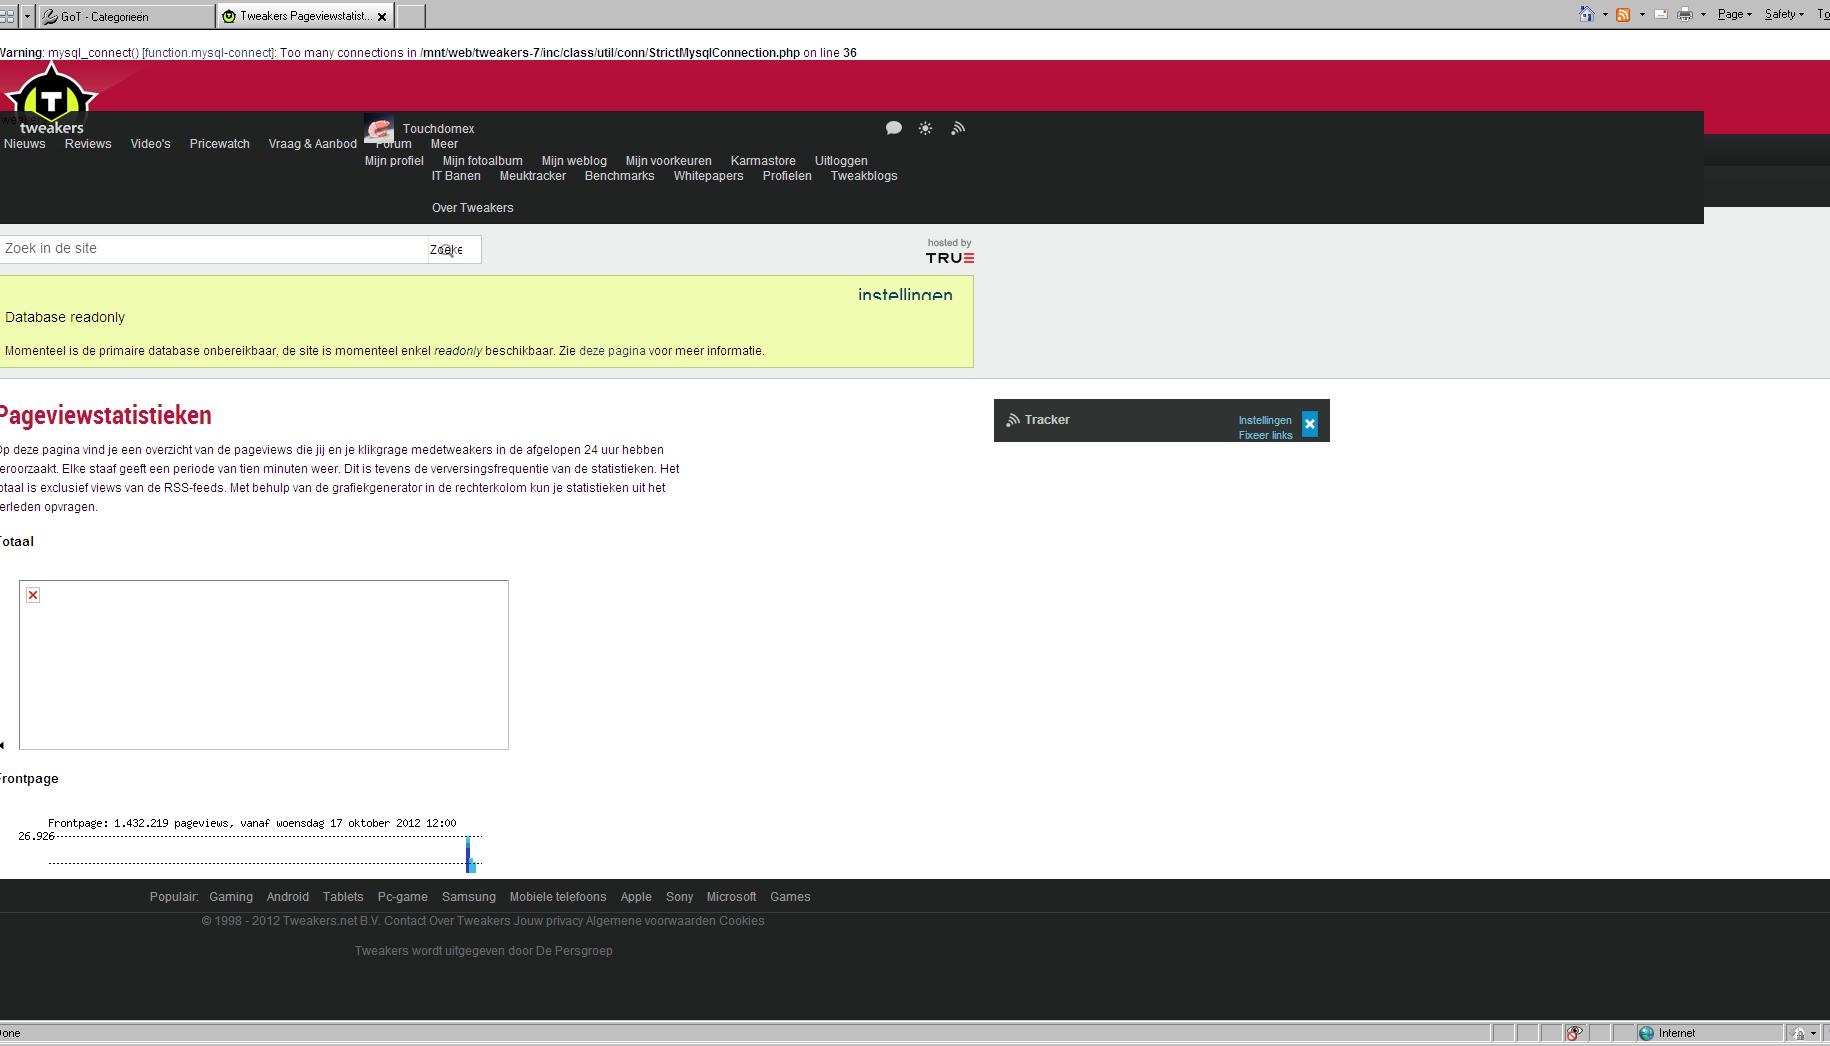Click the Tweakers star logo
1830x1046 pixels.
(x=51, y=98)
